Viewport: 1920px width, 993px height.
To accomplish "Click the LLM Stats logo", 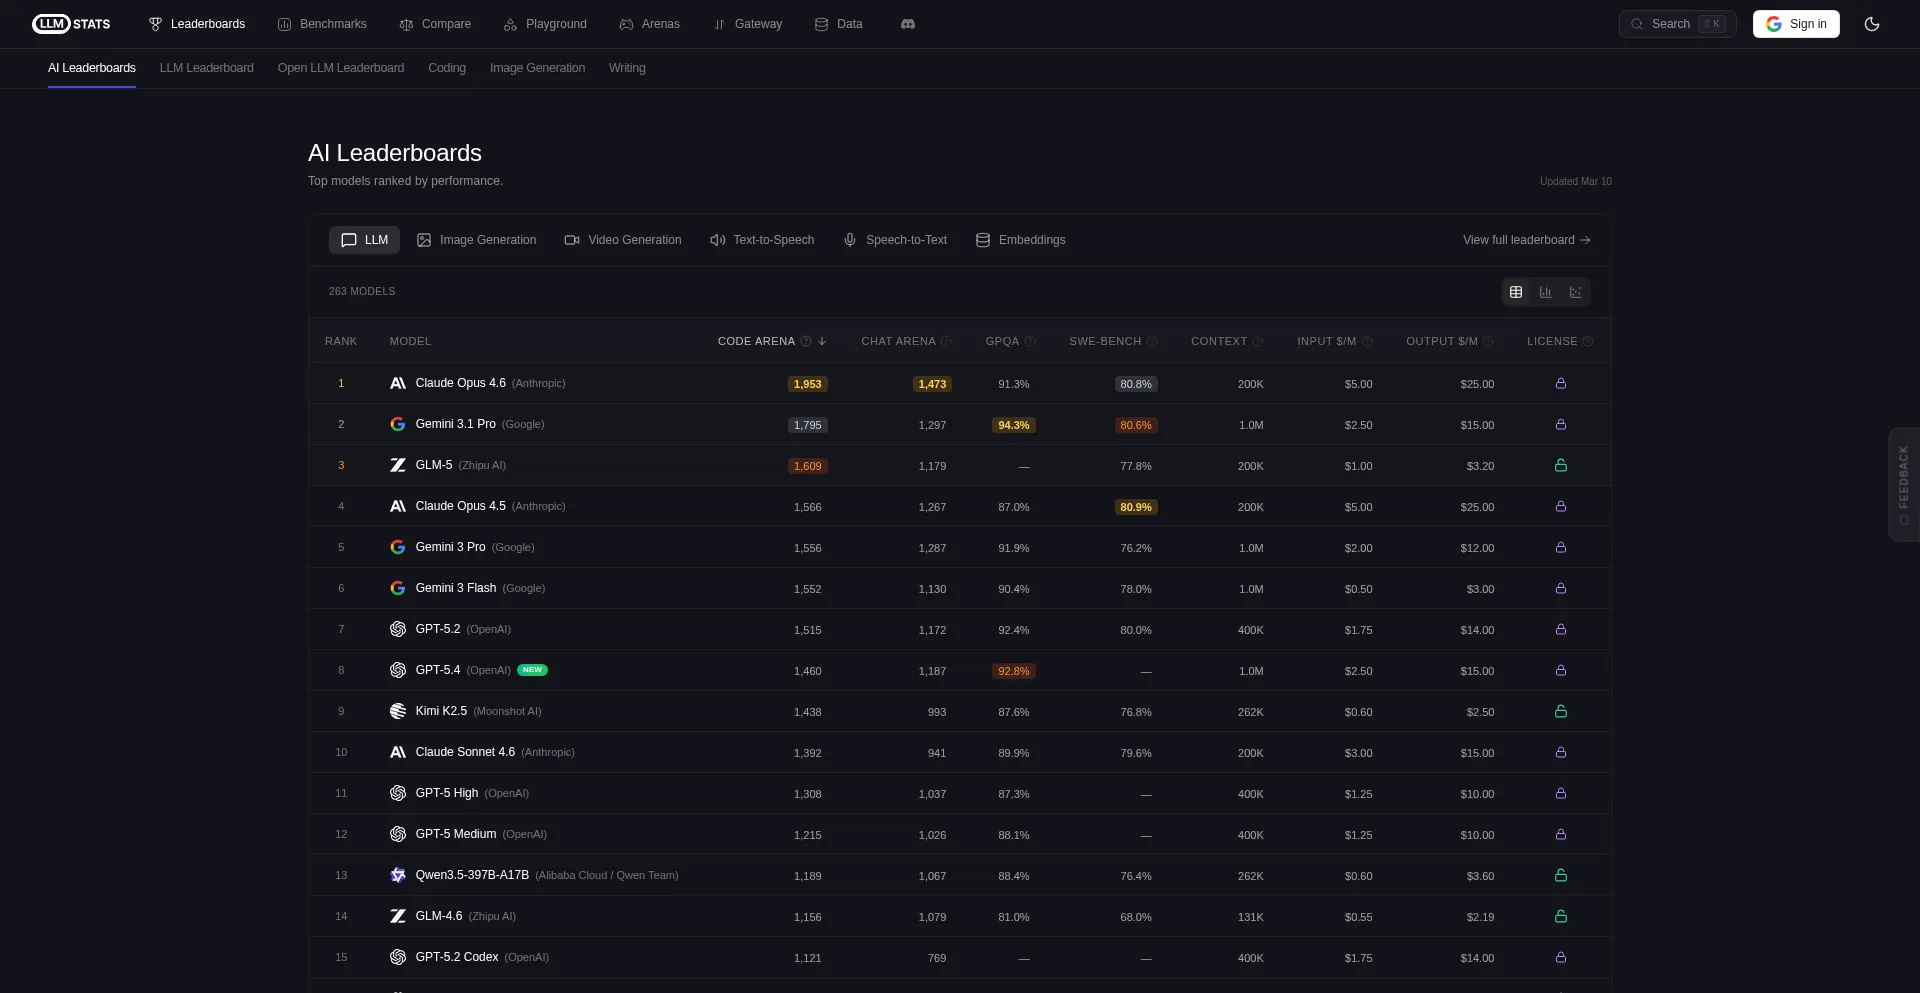I will click(71, 24).
